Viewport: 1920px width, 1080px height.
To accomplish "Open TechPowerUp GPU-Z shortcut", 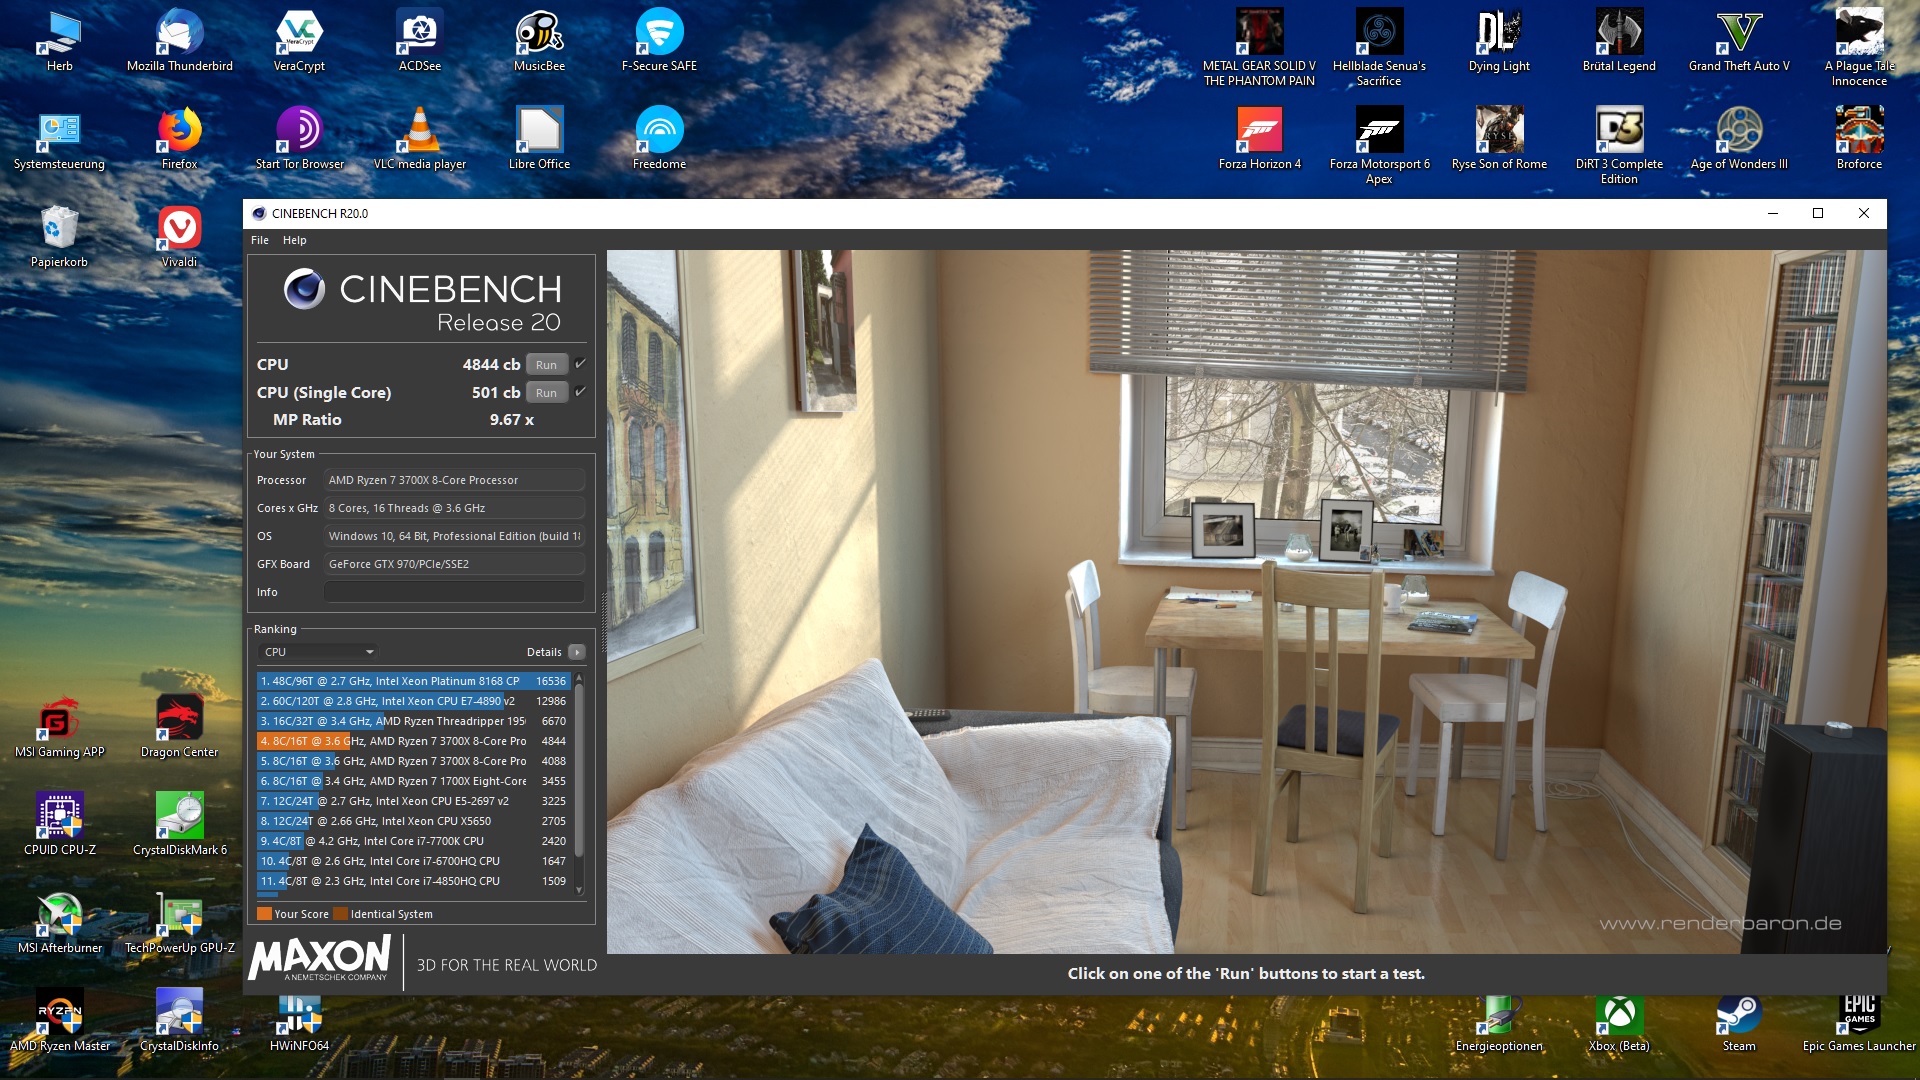I will point(180,922).
